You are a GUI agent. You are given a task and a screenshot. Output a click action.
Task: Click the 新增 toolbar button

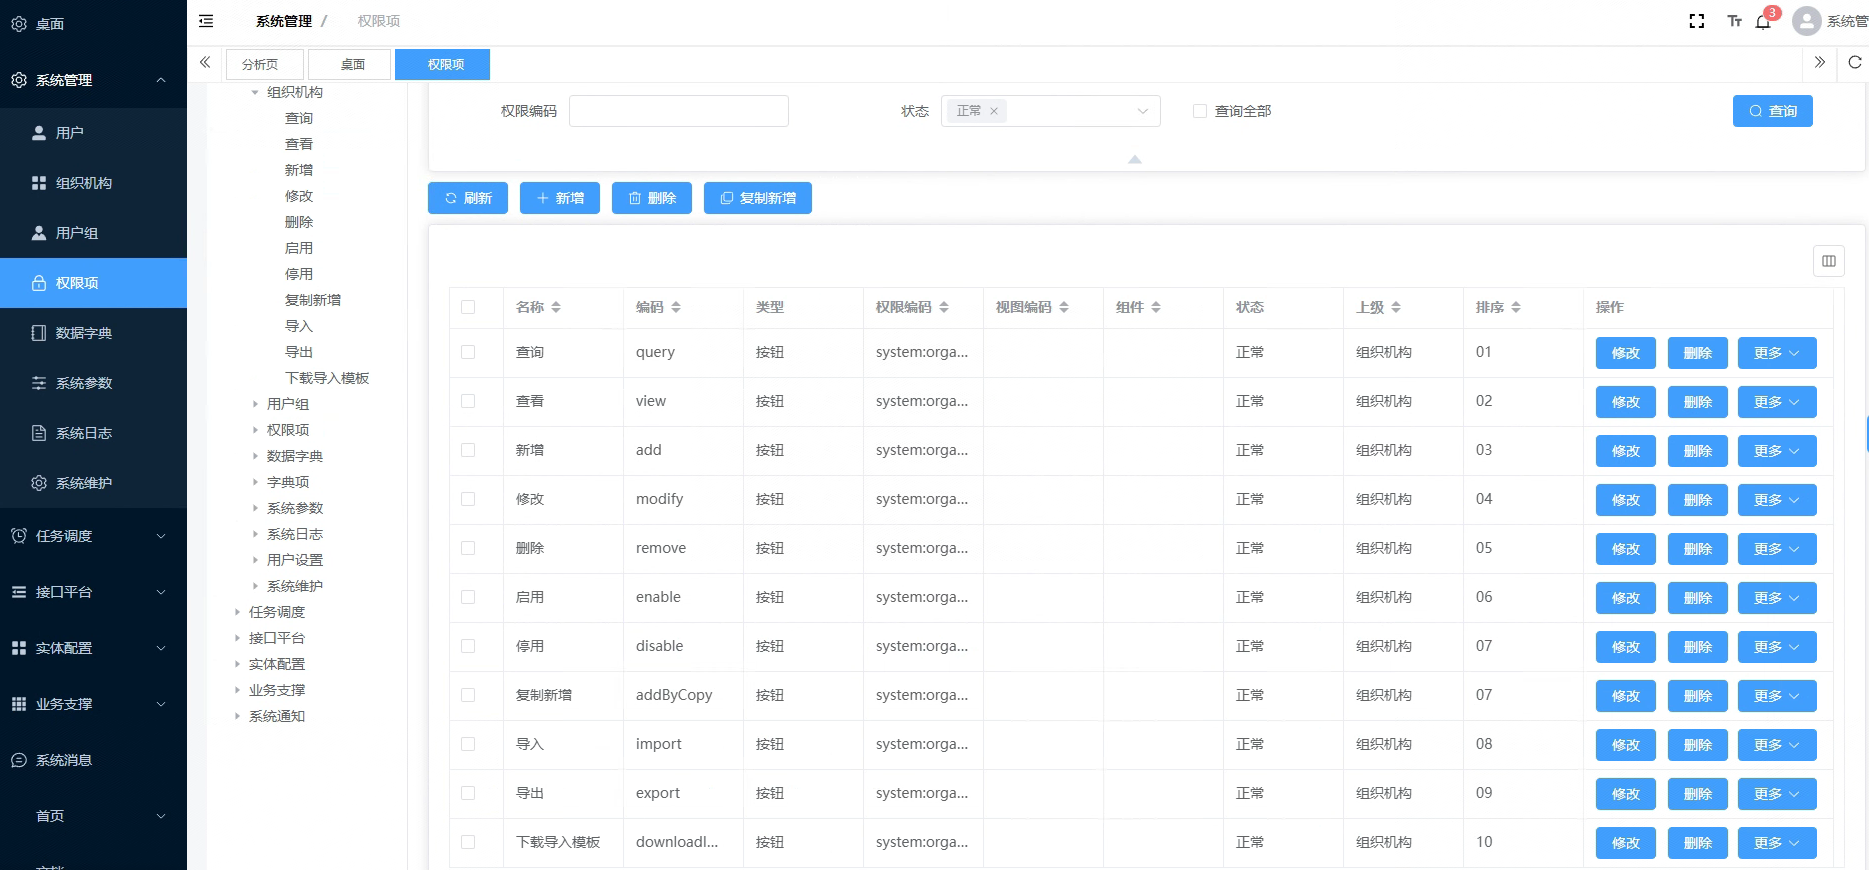click(560, 198)
